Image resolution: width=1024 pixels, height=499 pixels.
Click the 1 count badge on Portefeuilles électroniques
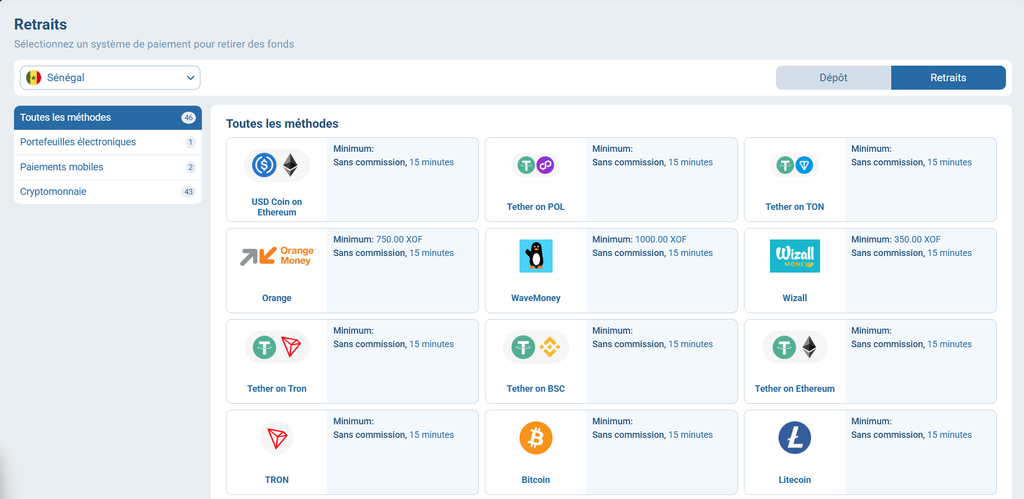[x=191, y=142]
